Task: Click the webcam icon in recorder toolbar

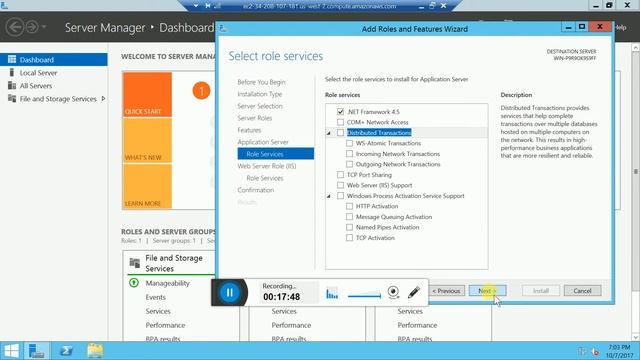Action: 393,292
